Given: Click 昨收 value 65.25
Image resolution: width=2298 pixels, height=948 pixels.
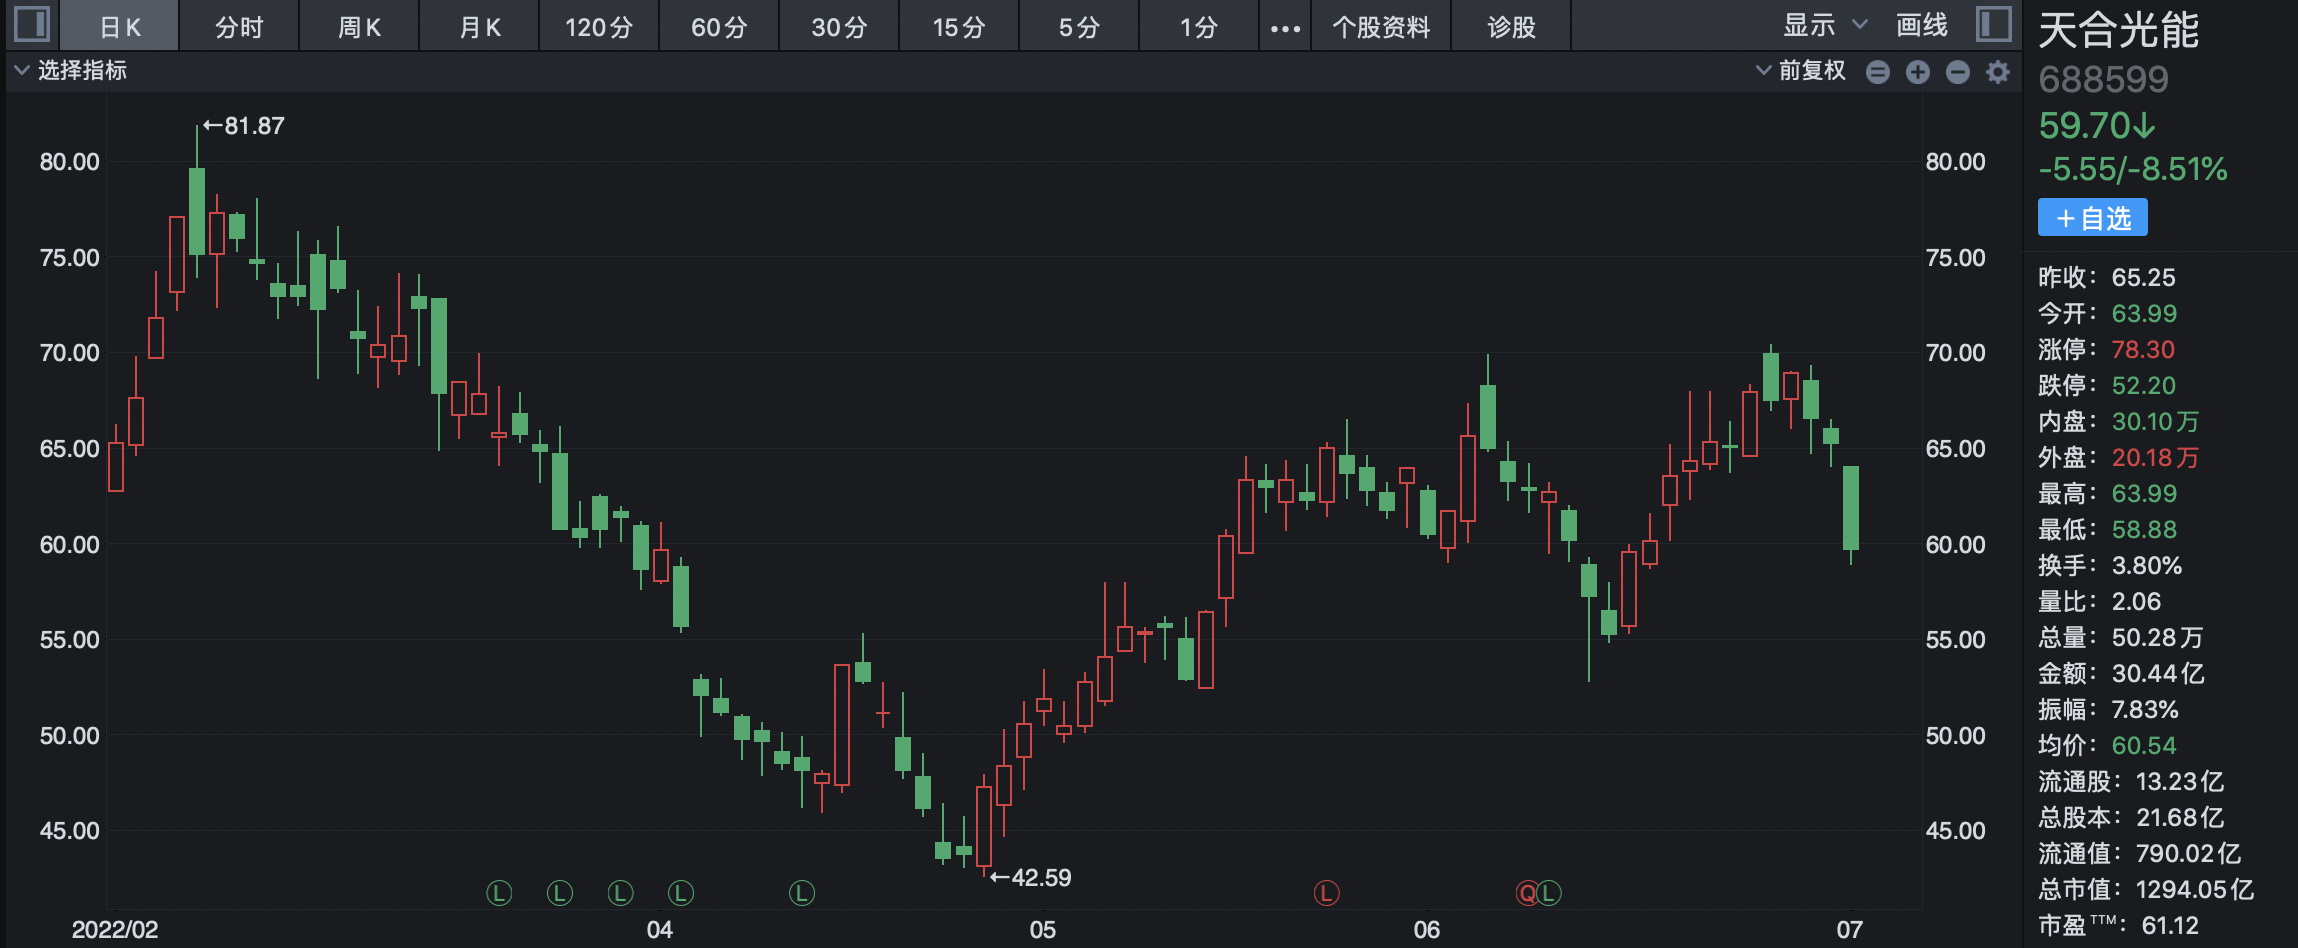Looking at the screenshot, I should [2143, 277].
